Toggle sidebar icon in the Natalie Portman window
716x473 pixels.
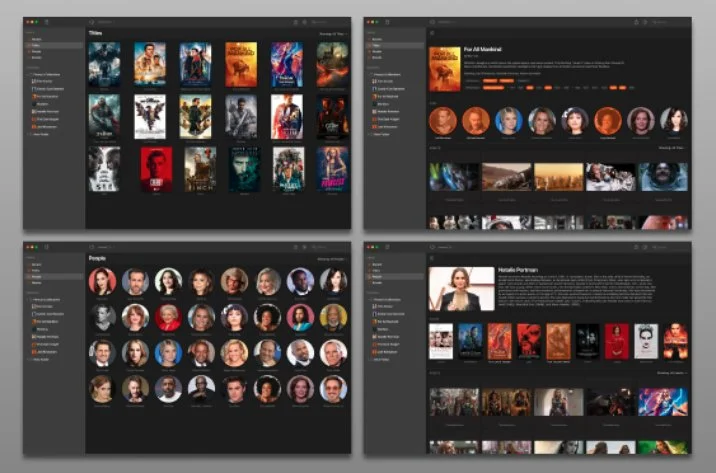click(x=387, y=247)
